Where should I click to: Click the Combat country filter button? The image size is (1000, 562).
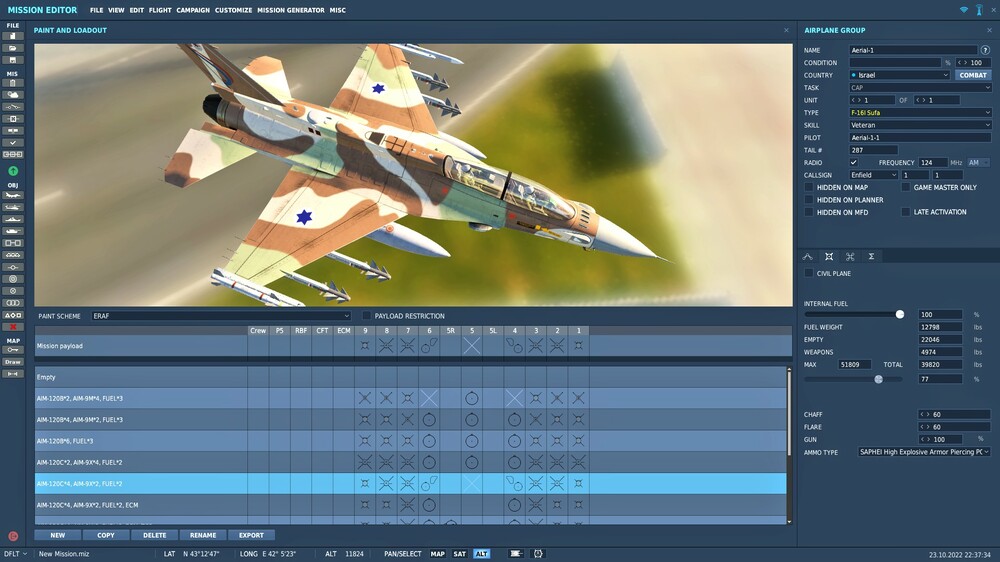(973, 75)
